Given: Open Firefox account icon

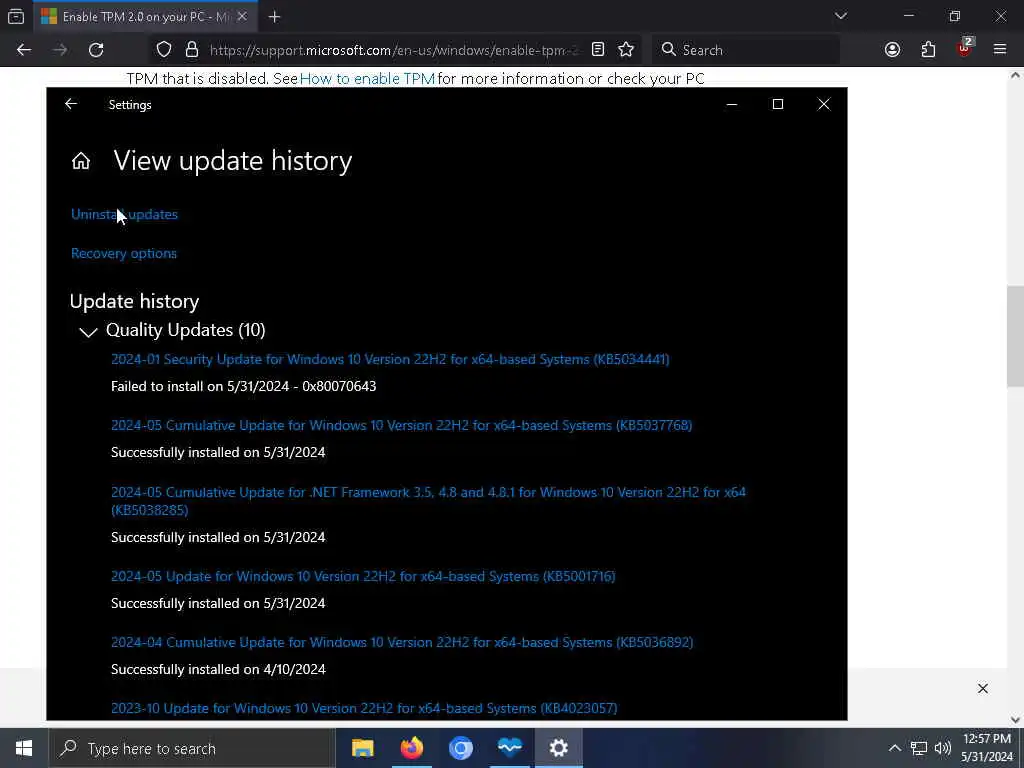Looking at the screenshot, I should click(892, 50).
